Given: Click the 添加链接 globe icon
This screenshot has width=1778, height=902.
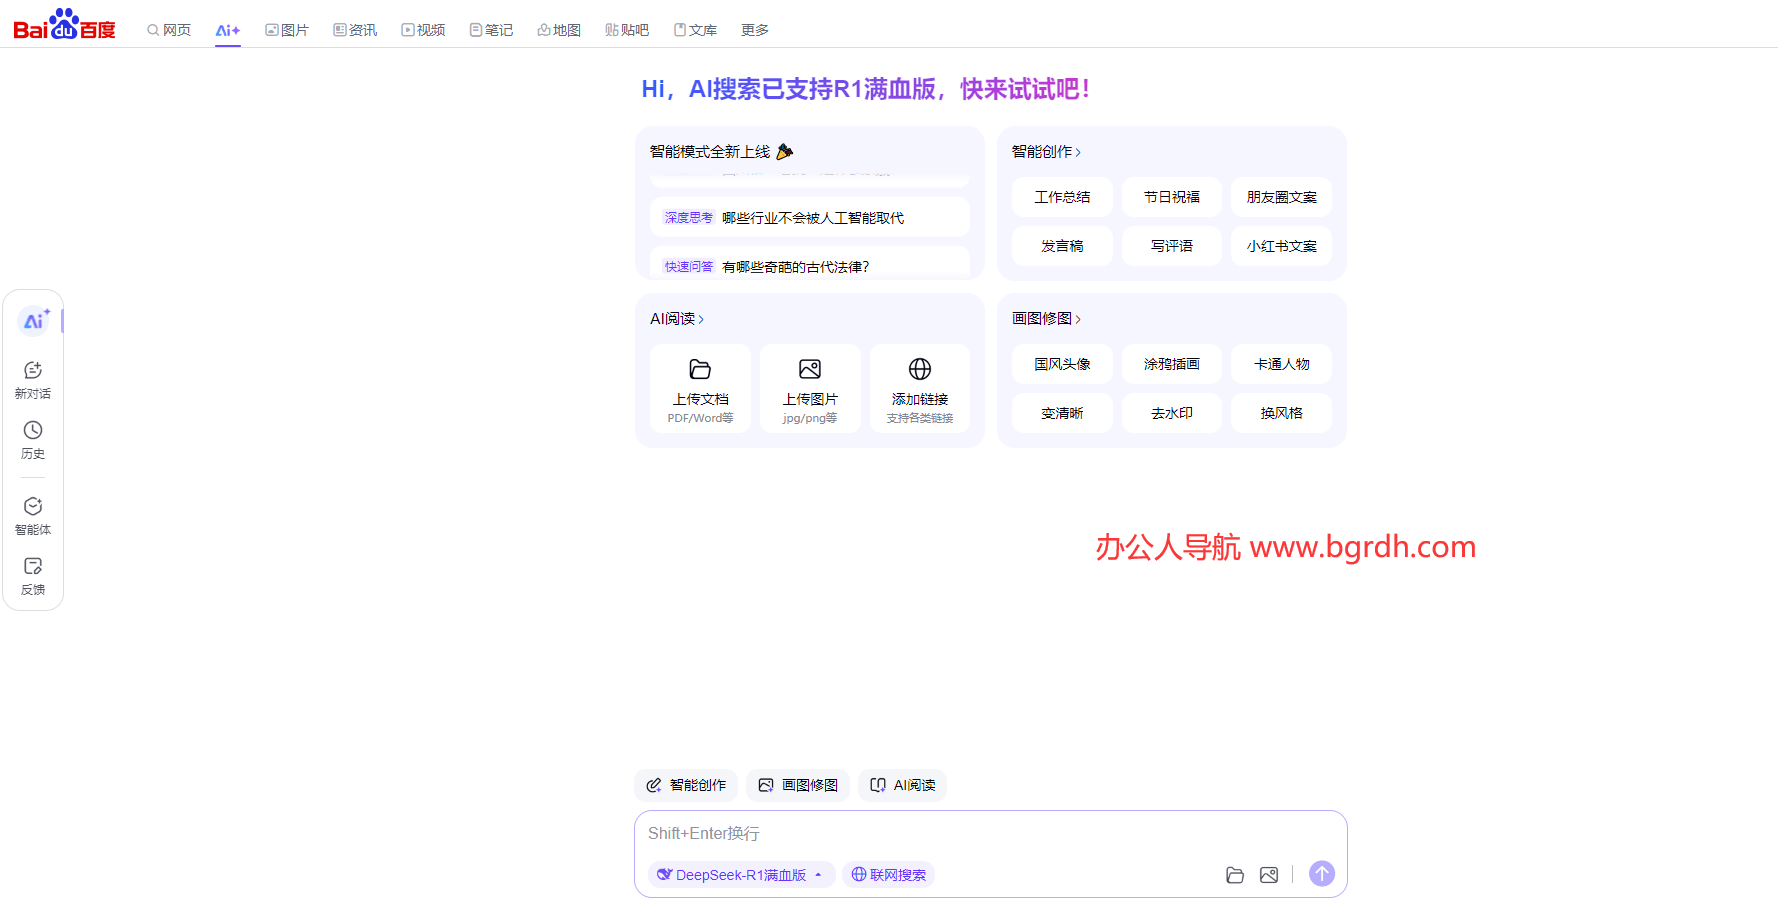Looking at the screenshot, I should (919, 369).
